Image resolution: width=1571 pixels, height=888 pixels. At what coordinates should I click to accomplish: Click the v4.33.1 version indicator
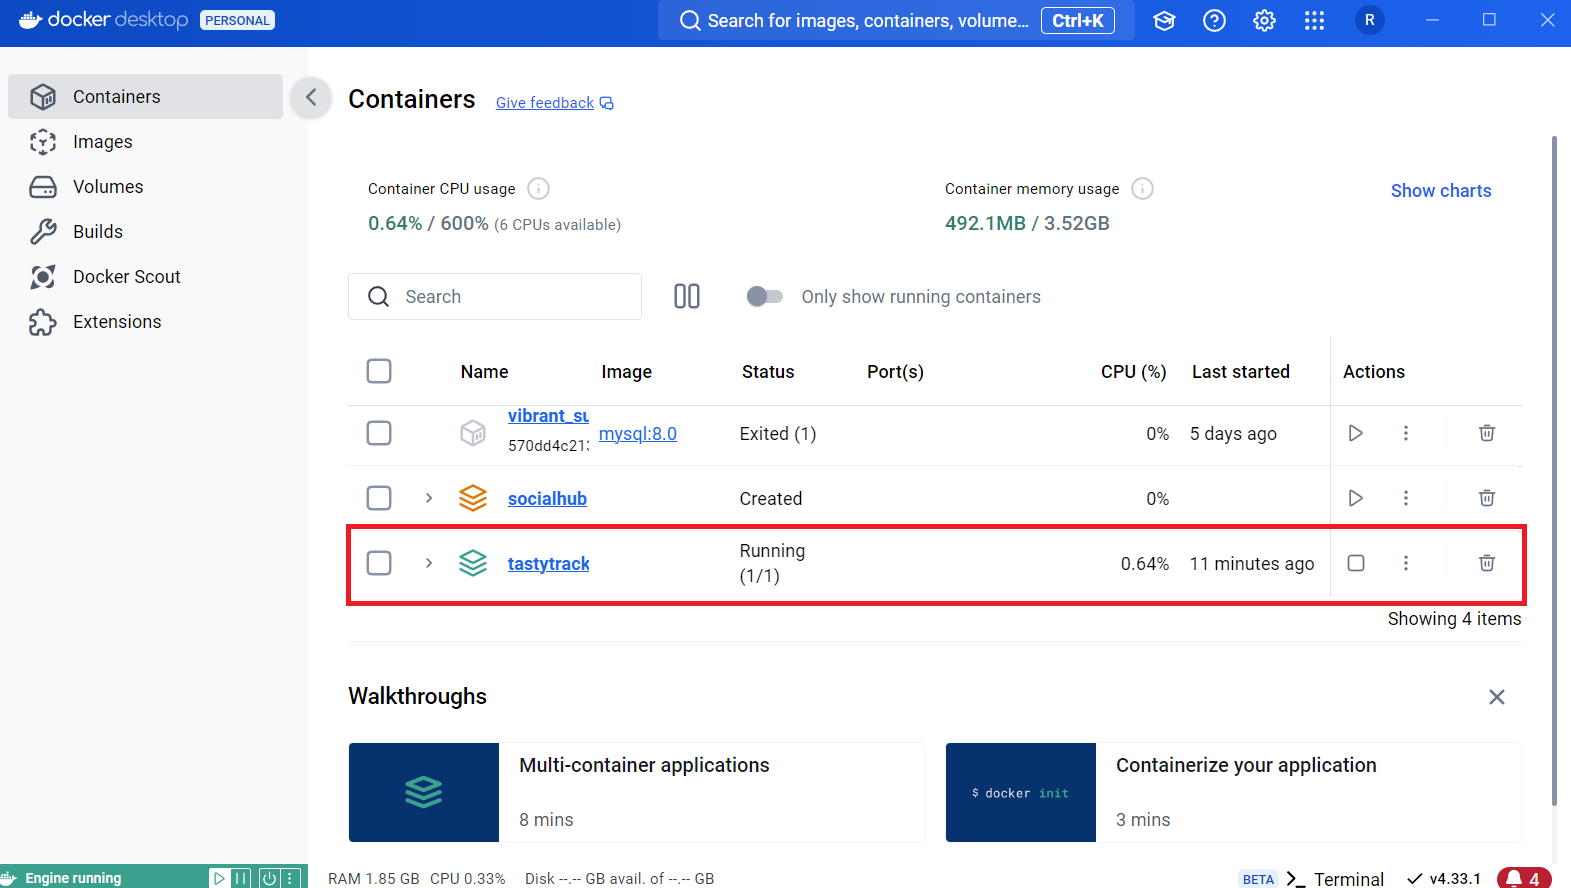click(x=1444, y=879)
